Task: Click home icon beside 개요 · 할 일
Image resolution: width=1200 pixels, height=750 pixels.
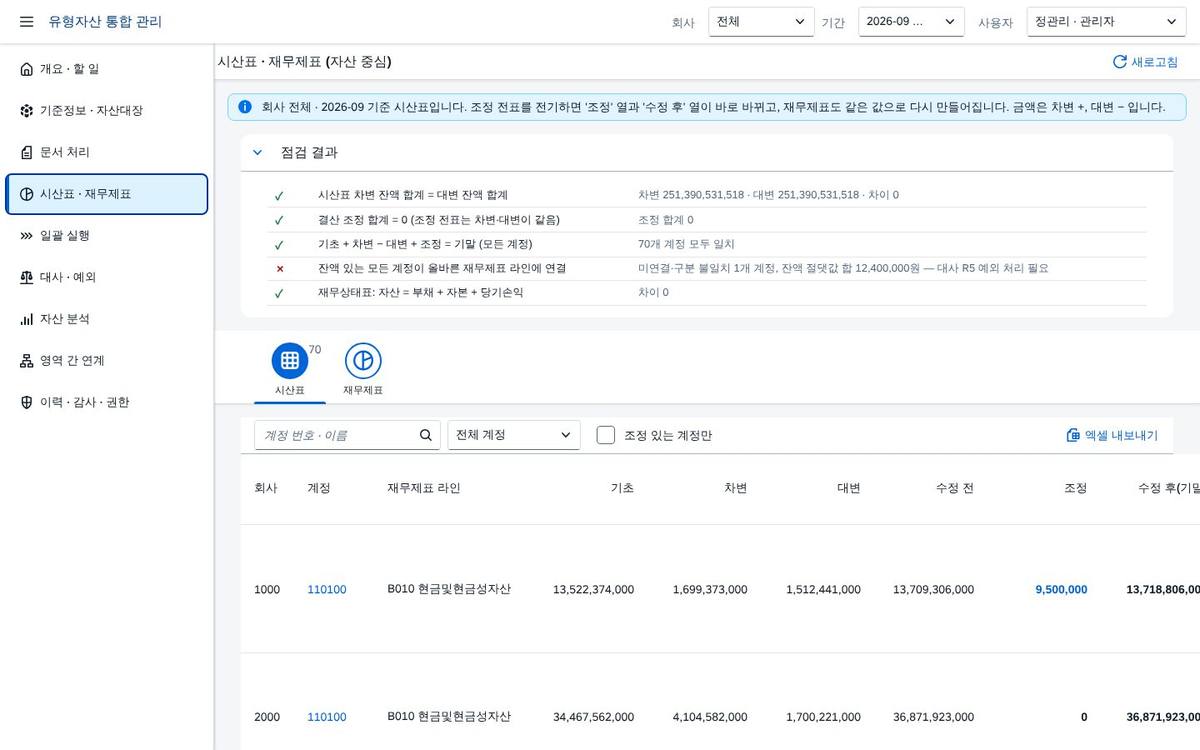Action: tap(26, 69)
